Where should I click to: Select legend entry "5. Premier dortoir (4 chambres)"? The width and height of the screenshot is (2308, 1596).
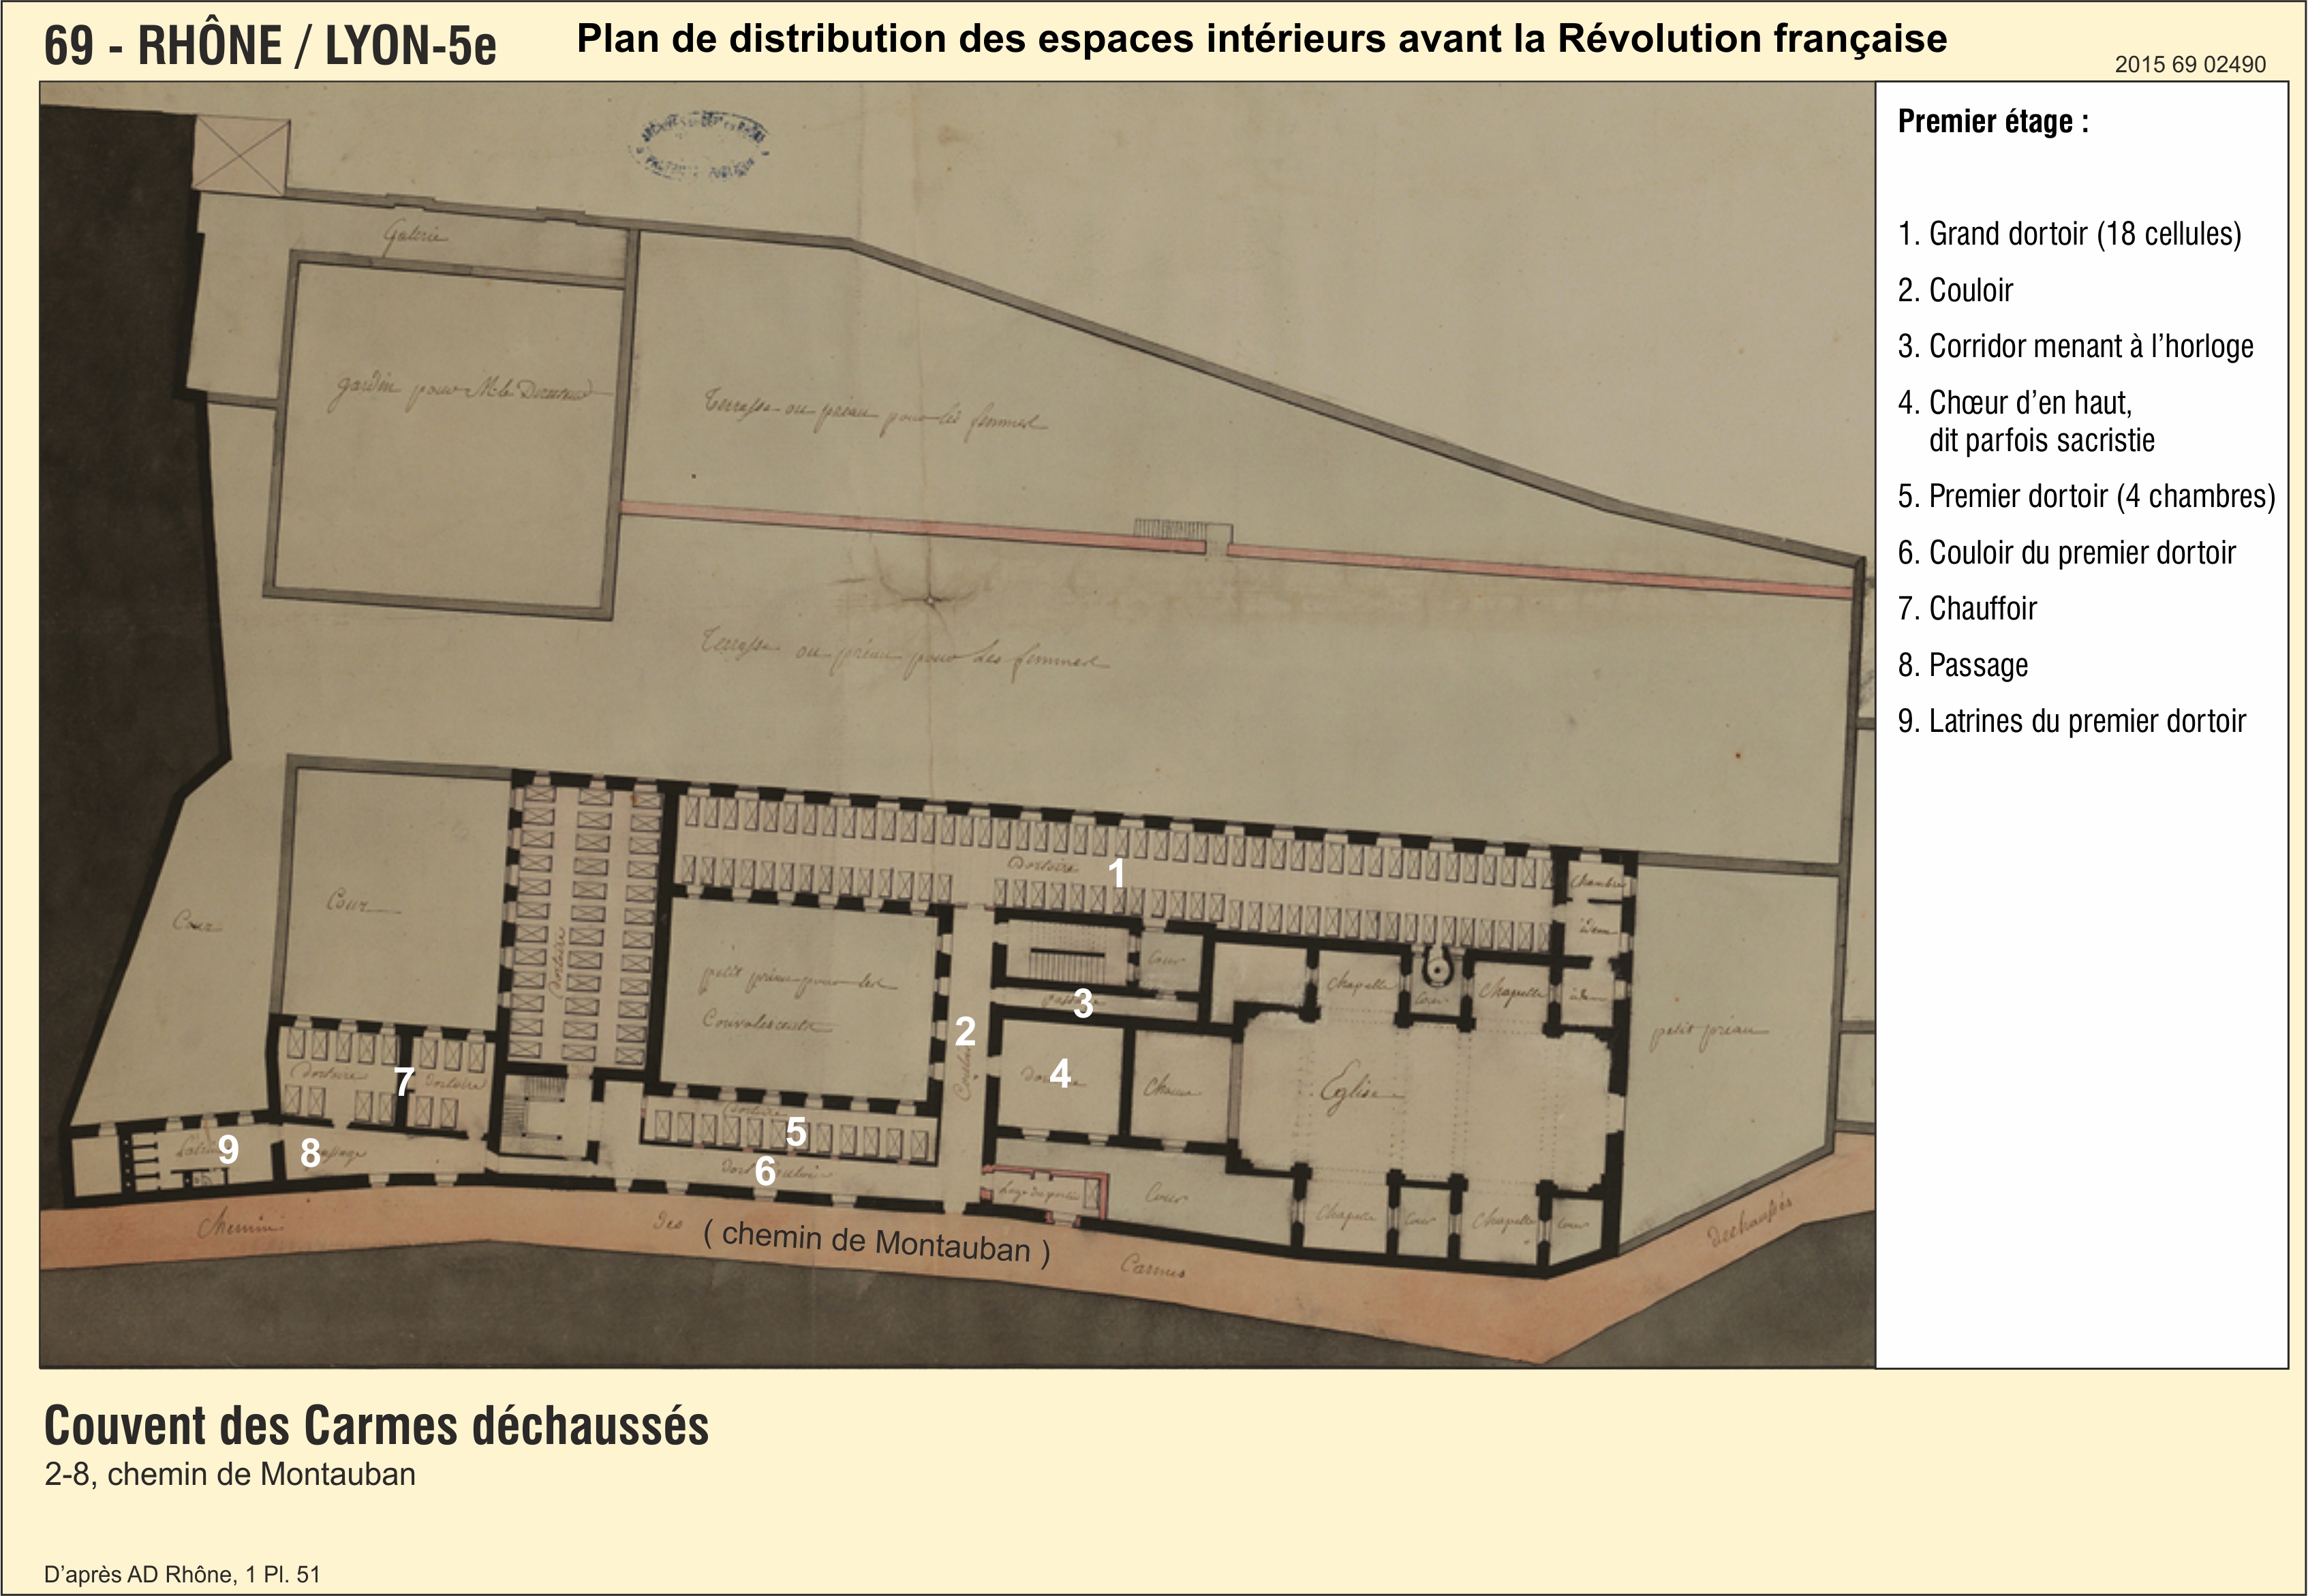(2087, 496)
